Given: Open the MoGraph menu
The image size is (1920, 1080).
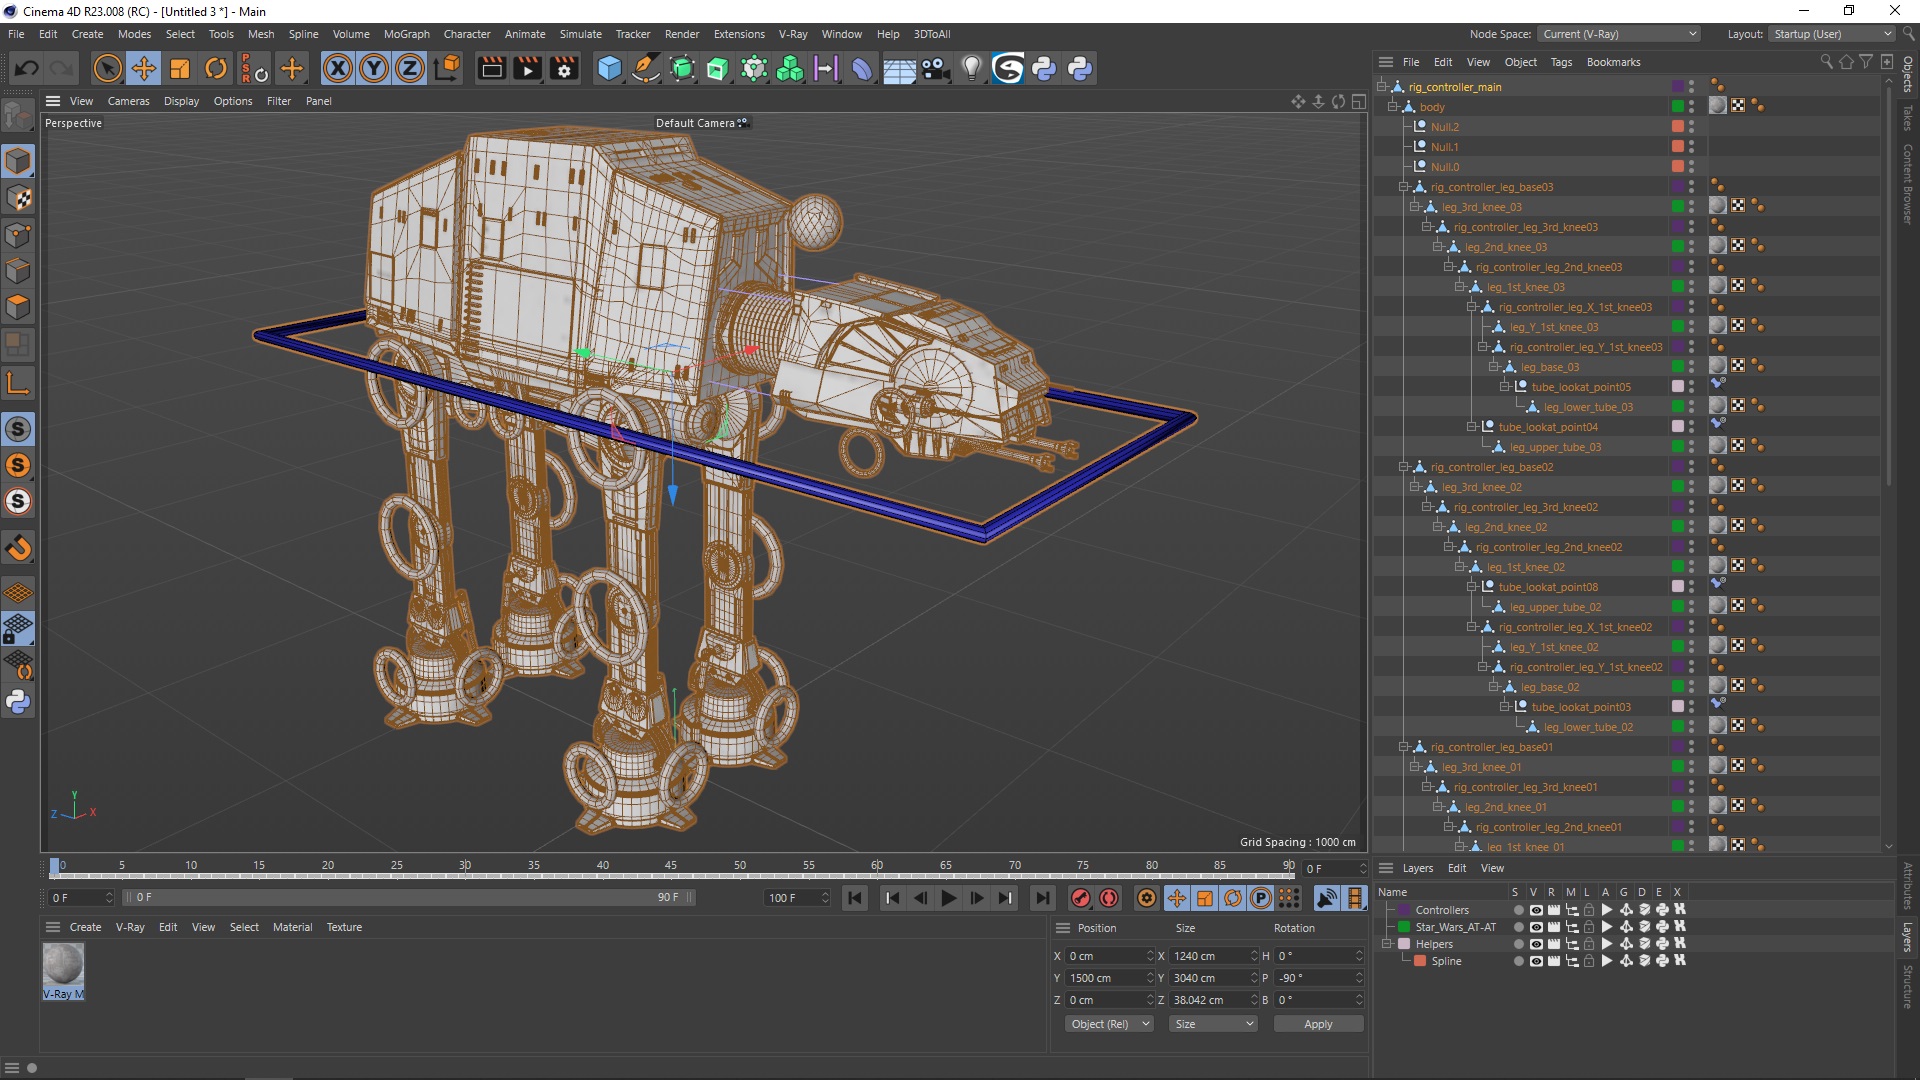Looking at the screenshot, I should [406, 34].
